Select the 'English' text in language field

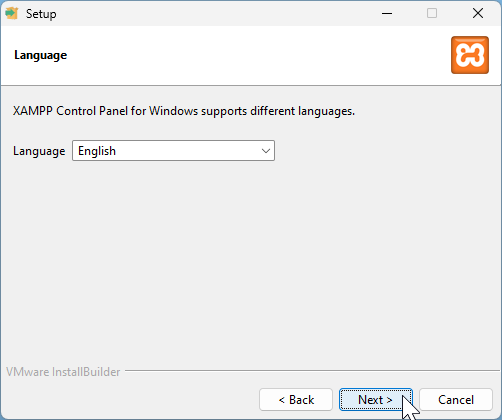[97, 151]
